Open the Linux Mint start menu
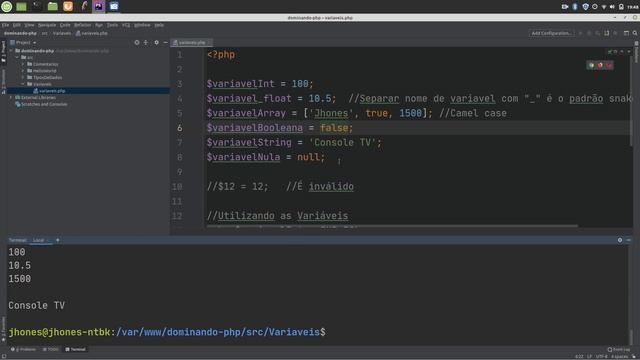640x360 pixels. pyautogui.click(x=7, y=6)
